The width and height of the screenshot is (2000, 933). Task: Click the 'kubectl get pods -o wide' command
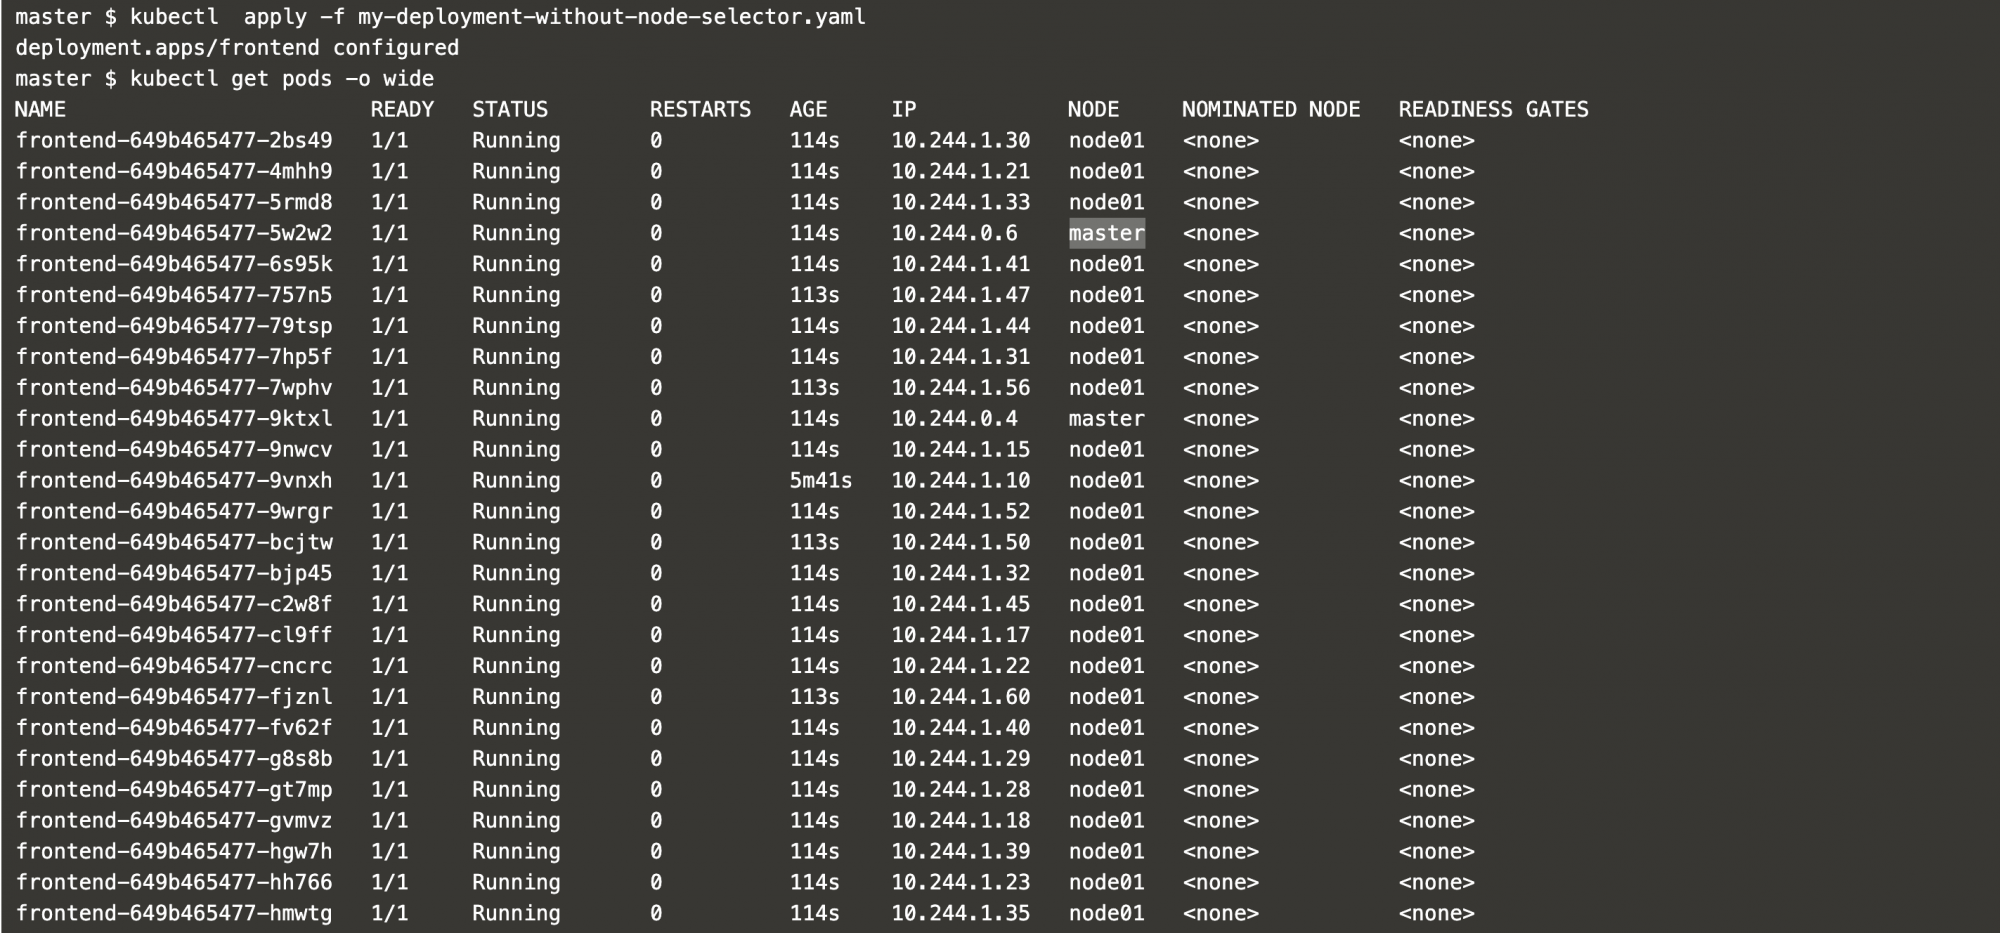point(282,79)
